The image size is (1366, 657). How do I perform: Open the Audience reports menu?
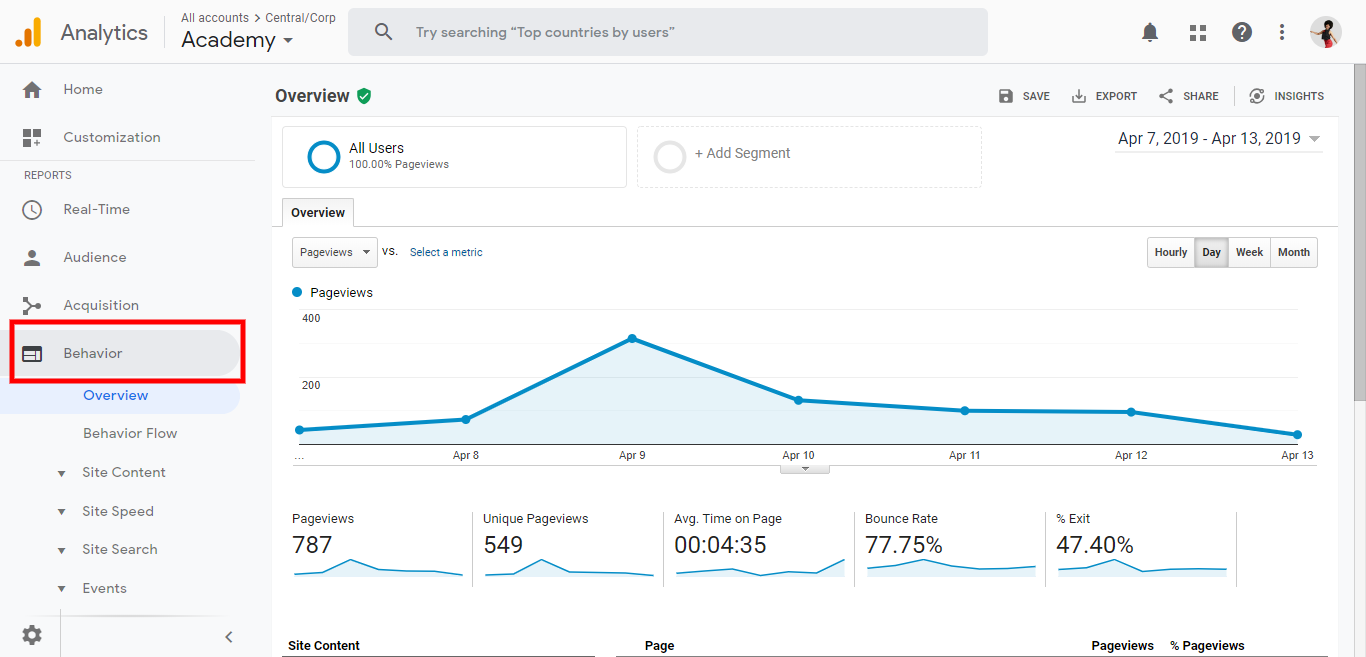[94, 257]
